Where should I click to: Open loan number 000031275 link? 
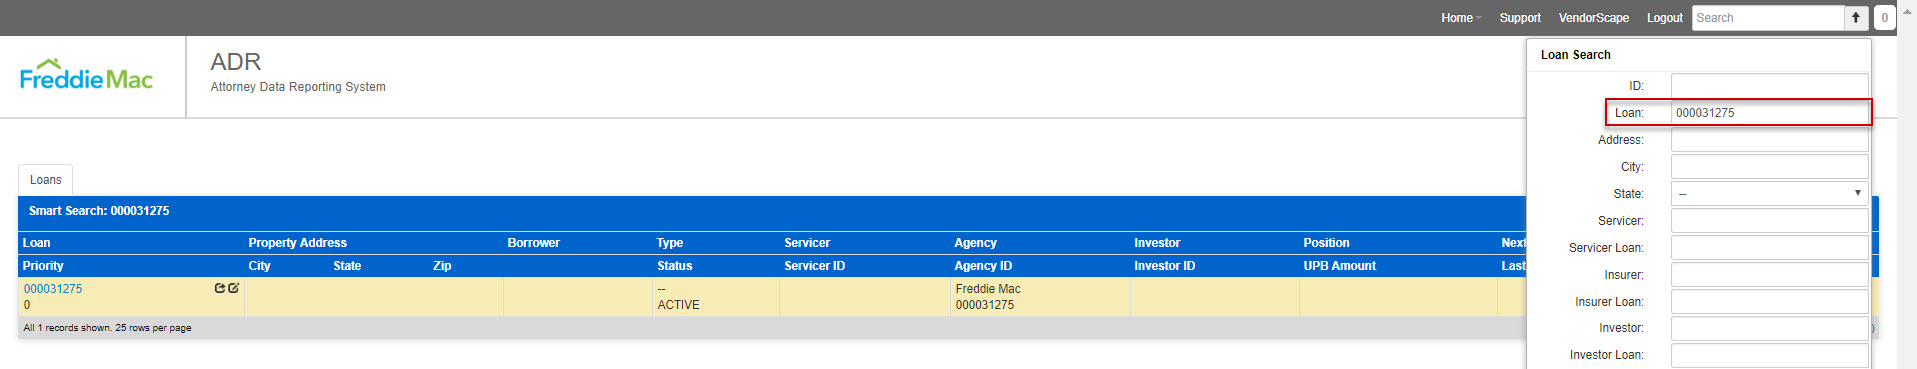pyautogui.click(x=53, y=289)
